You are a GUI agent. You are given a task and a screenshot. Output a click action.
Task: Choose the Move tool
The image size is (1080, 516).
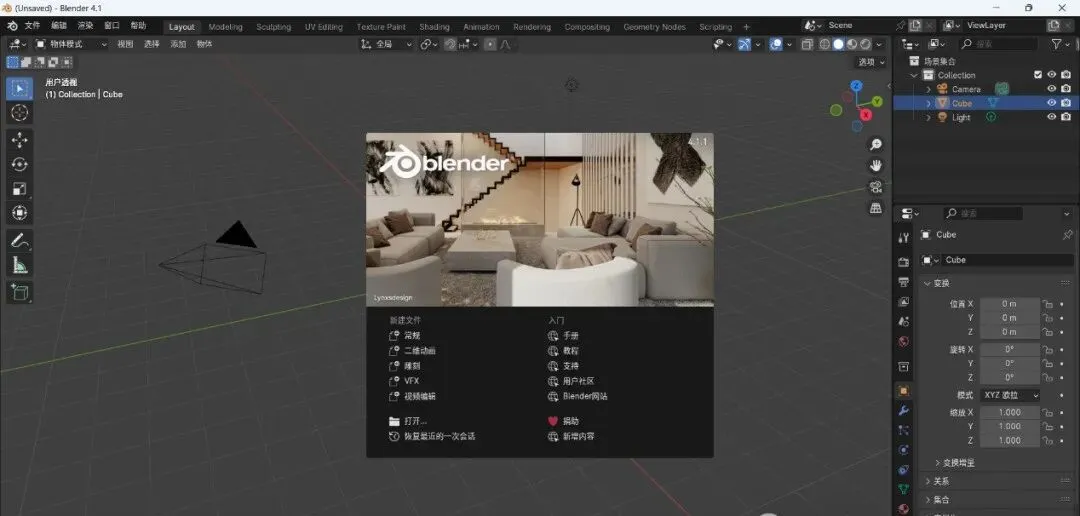pos(19,140)
